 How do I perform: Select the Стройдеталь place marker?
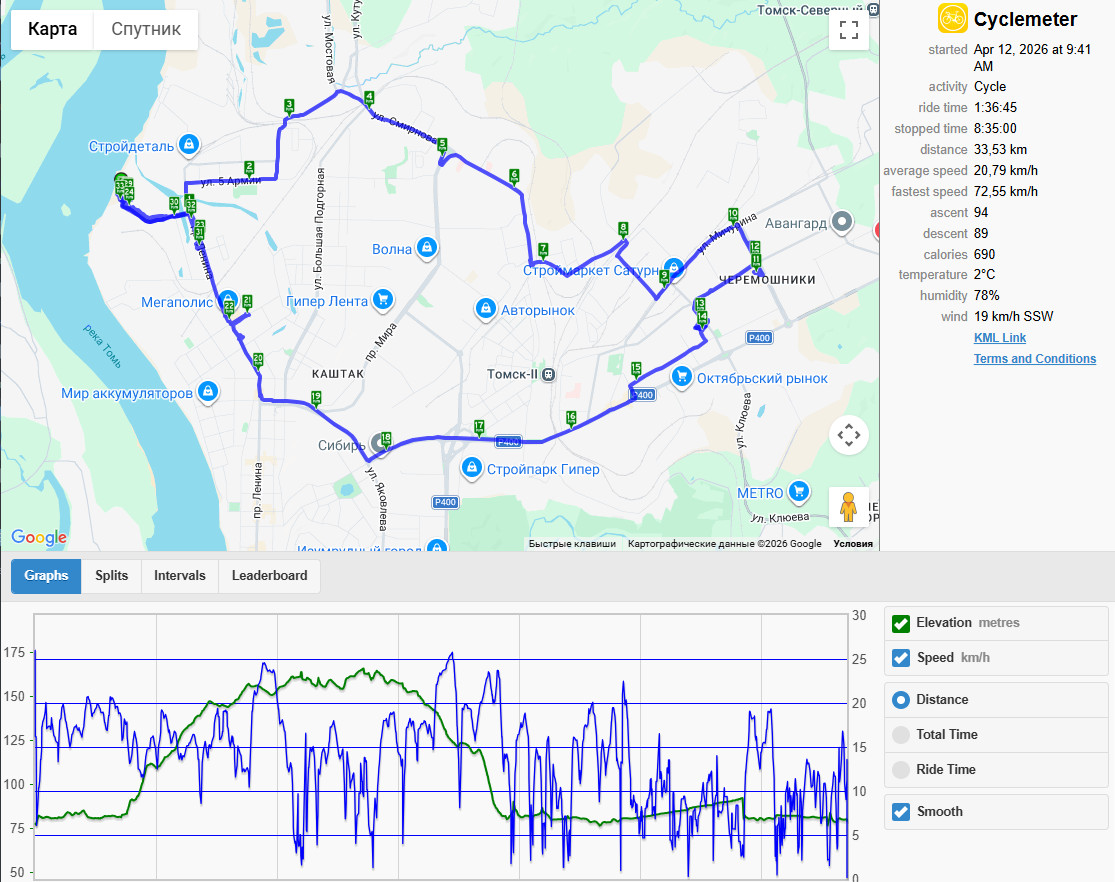tap(188, 145)
